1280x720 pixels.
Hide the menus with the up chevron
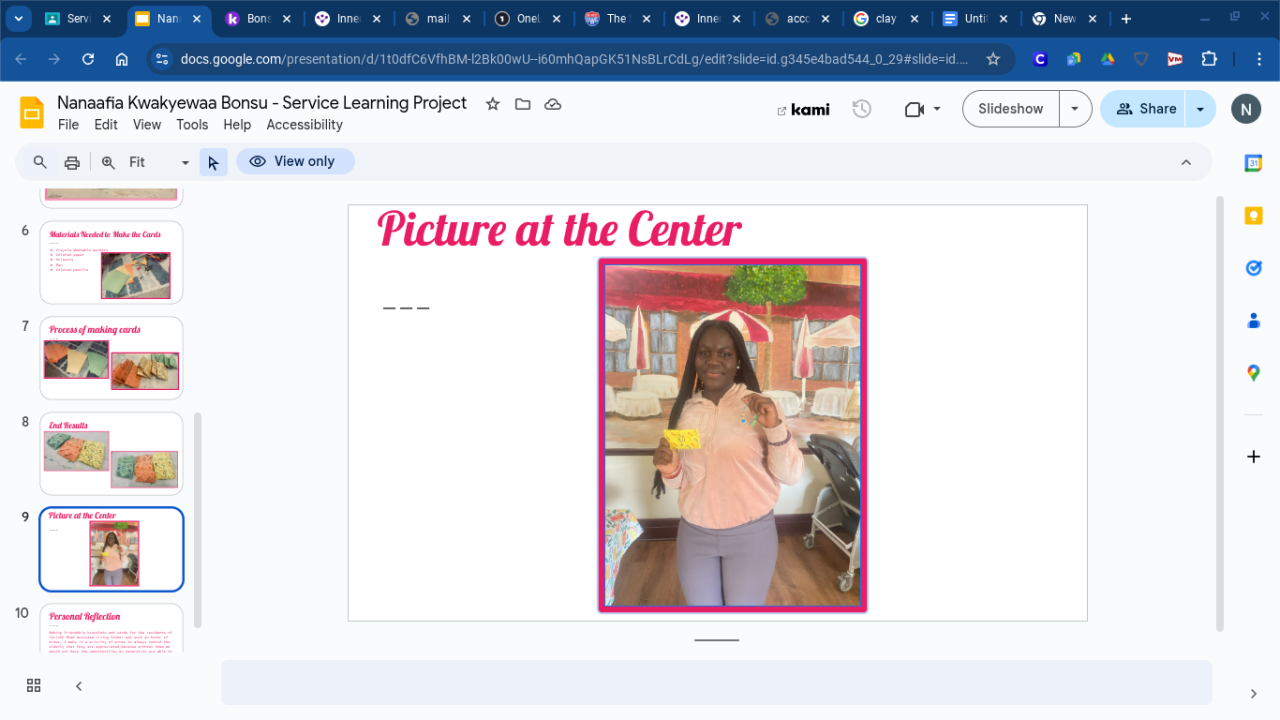coord(1186,162)
